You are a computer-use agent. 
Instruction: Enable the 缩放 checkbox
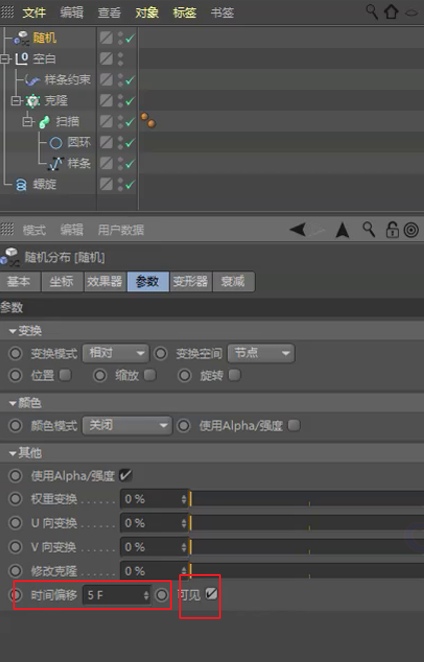point(150,375)
